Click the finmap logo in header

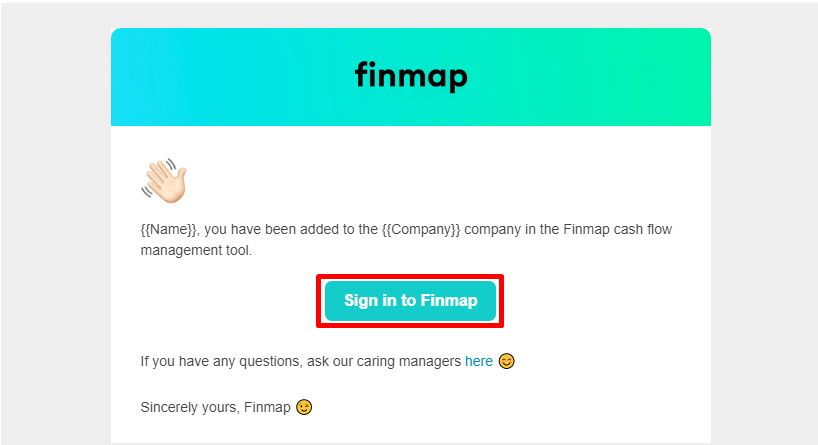[x=411, y=76]
